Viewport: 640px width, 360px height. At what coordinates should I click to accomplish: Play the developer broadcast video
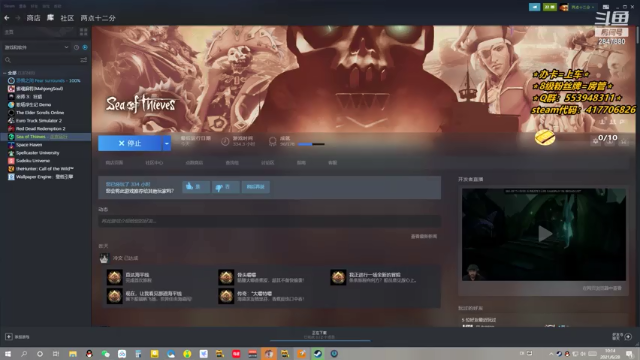click(x=544, y=234)
